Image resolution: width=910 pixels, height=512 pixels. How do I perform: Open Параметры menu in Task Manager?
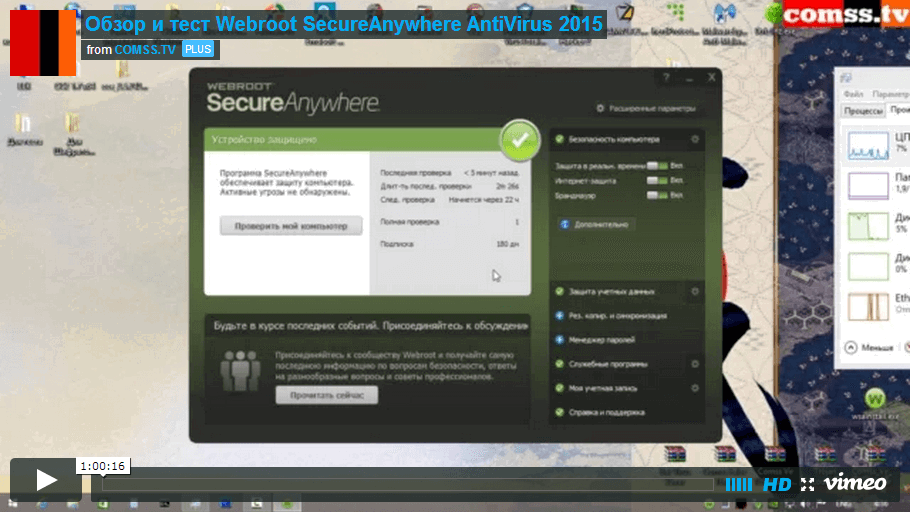[890, 94]
